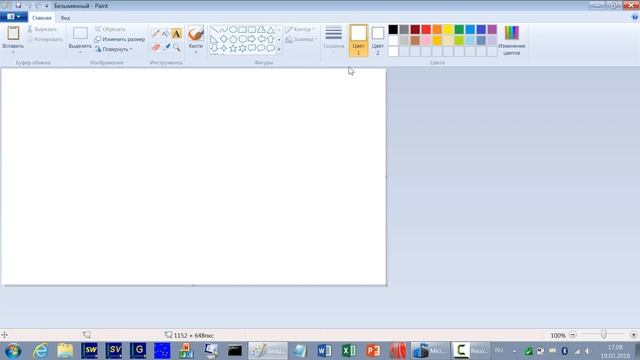Choose the Six-point star shape
Image resolution: width=640 pixels, height=360 pixels.
tap(242, 49)
